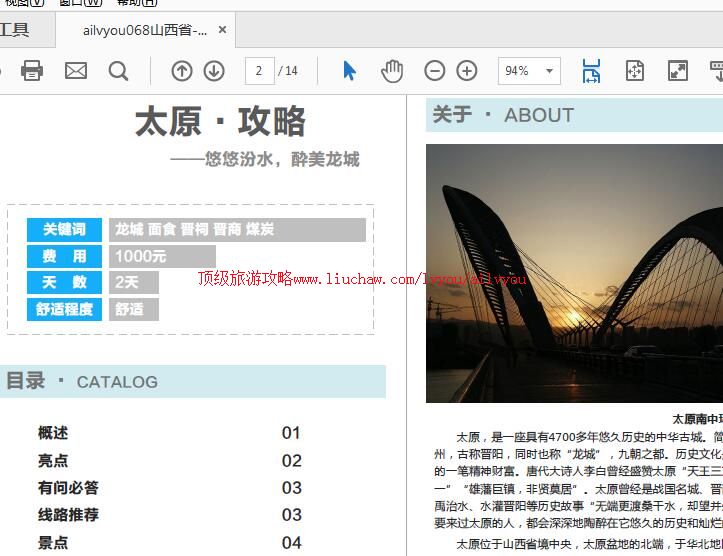Zoom out using the minus icon
Screen dimensions: 723x556
[x=434, y=71]
